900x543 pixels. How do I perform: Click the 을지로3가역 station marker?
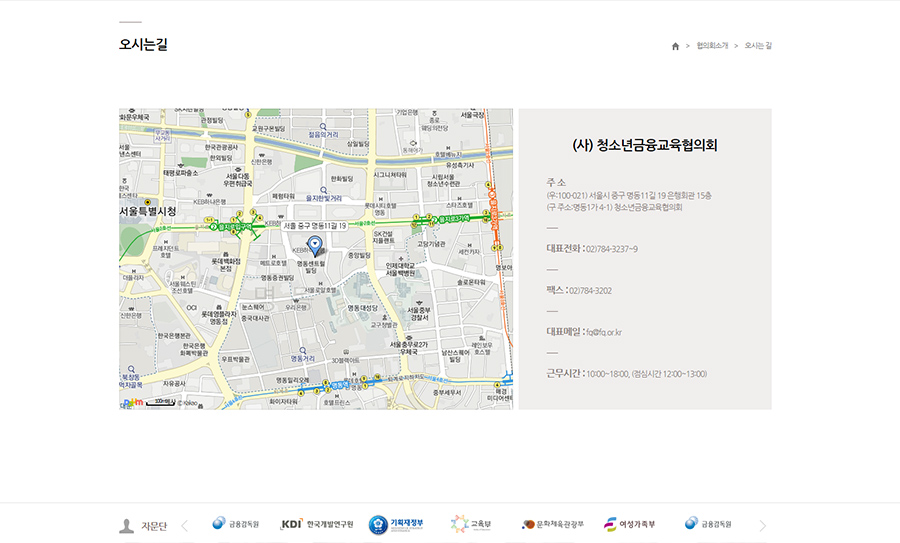(459, 218)
